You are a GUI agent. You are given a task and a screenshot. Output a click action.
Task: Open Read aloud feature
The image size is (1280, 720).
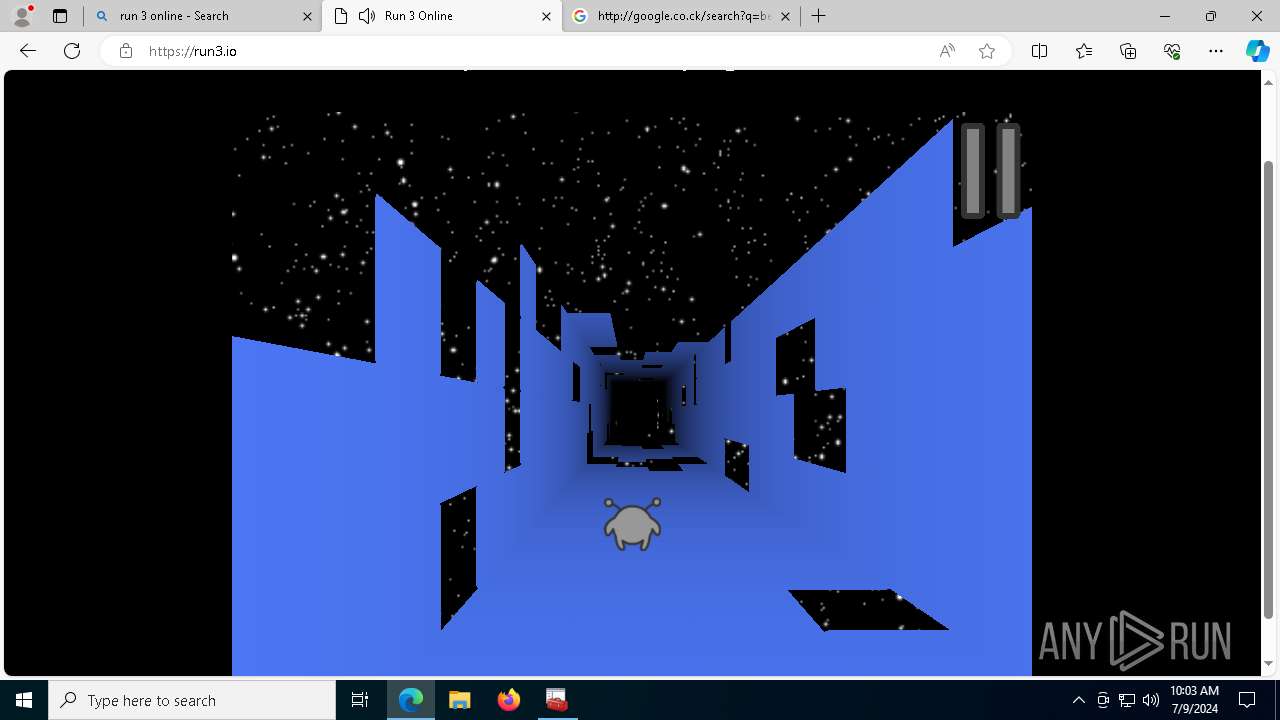(x=947, y=51)
